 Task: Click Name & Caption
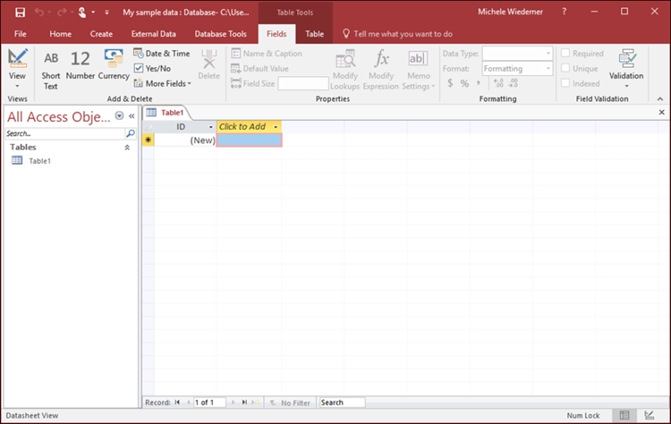pos(267,53)
